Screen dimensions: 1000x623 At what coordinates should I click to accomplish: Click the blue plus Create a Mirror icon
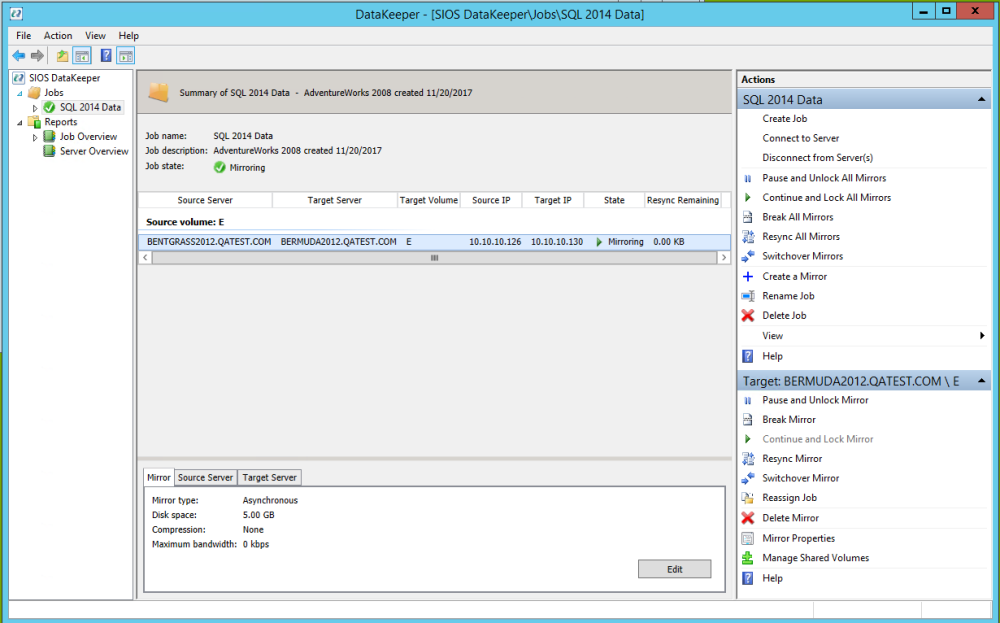click(748, 277)
